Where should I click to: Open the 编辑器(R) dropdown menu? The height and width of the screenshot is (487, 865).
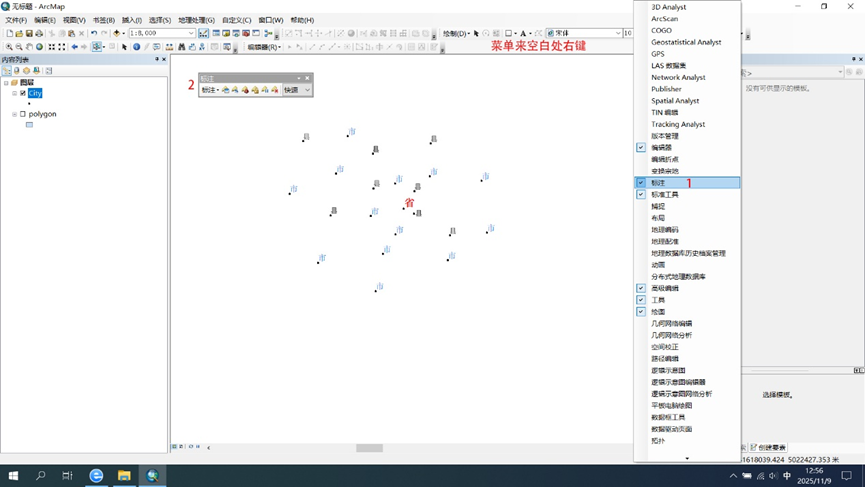click(264, 47)
